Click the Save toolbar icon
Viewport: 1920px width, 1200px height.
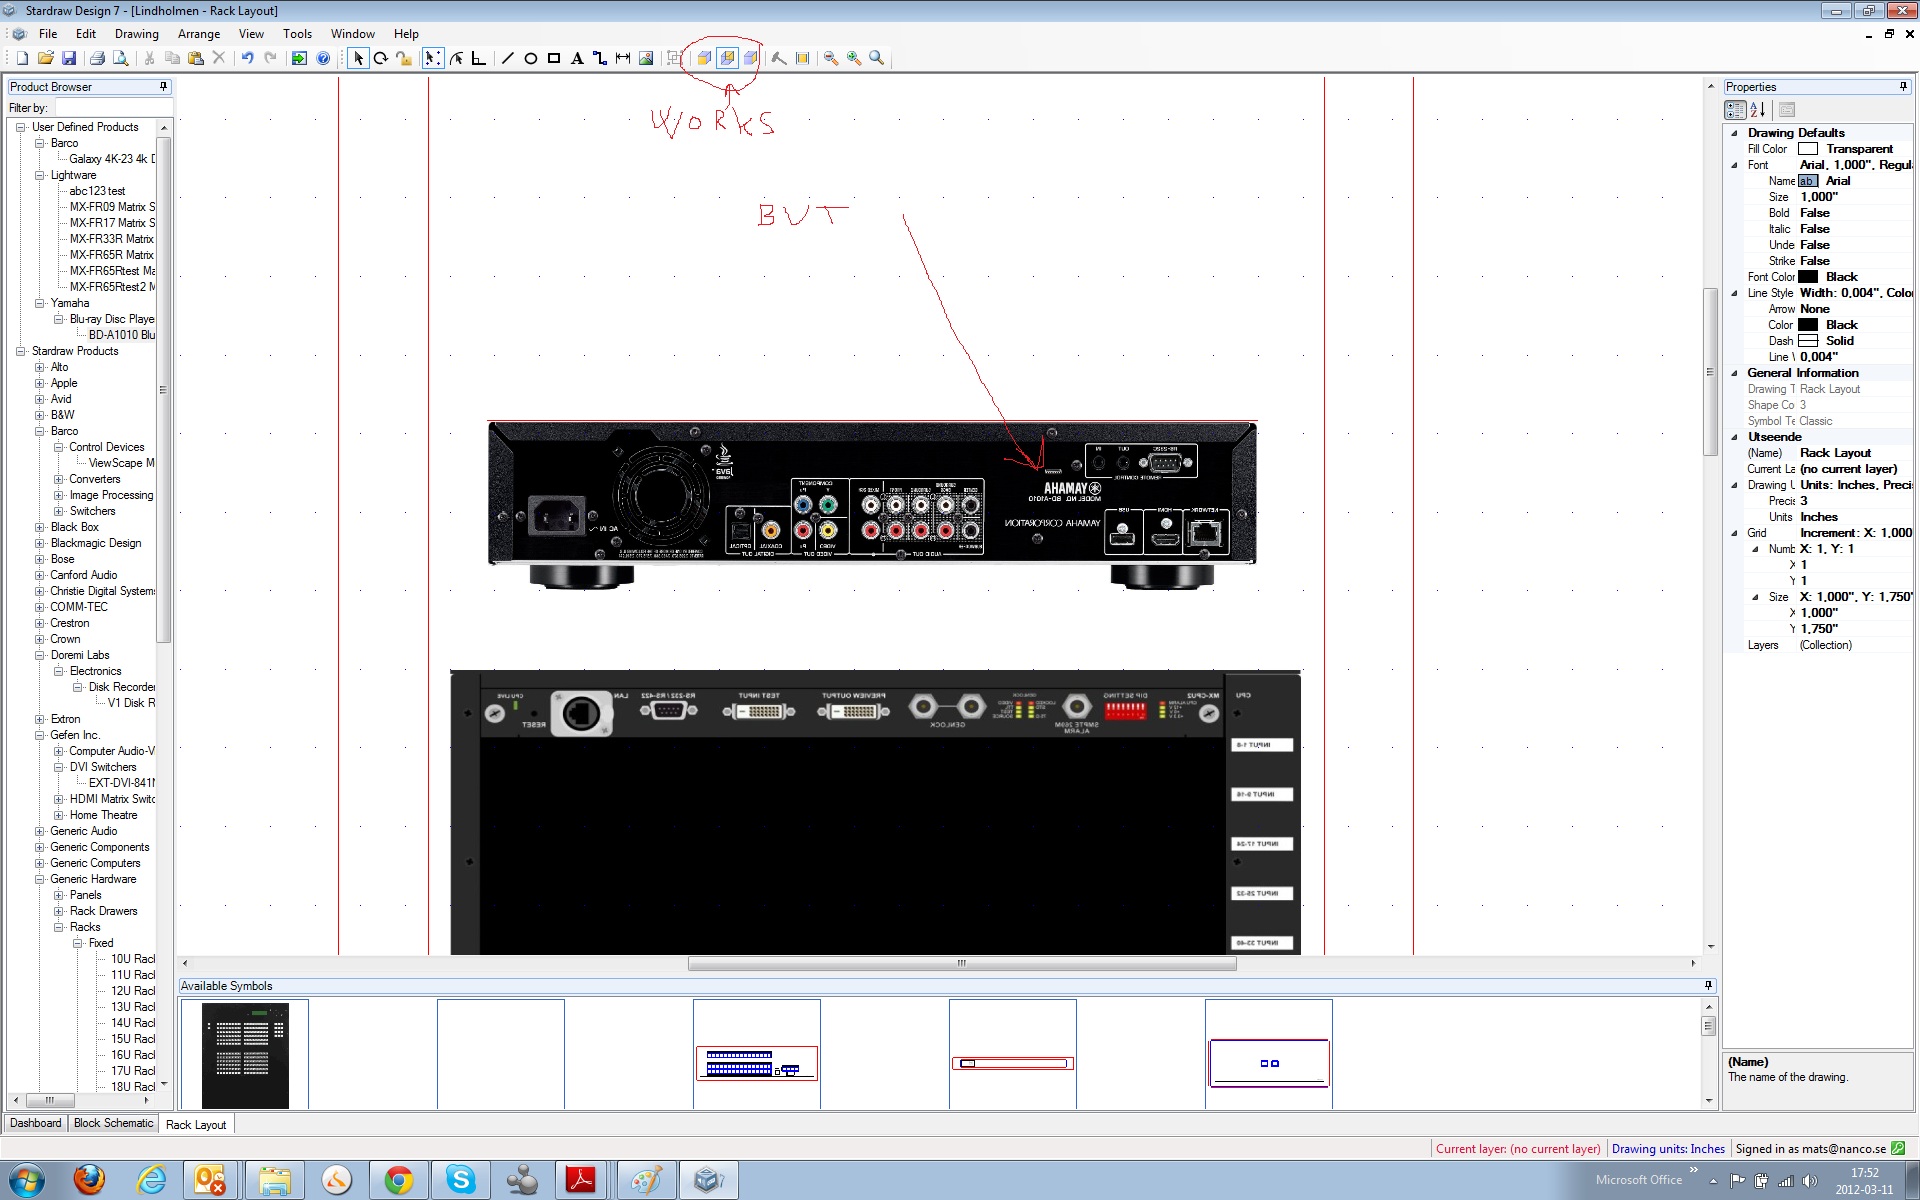(69, 59)
